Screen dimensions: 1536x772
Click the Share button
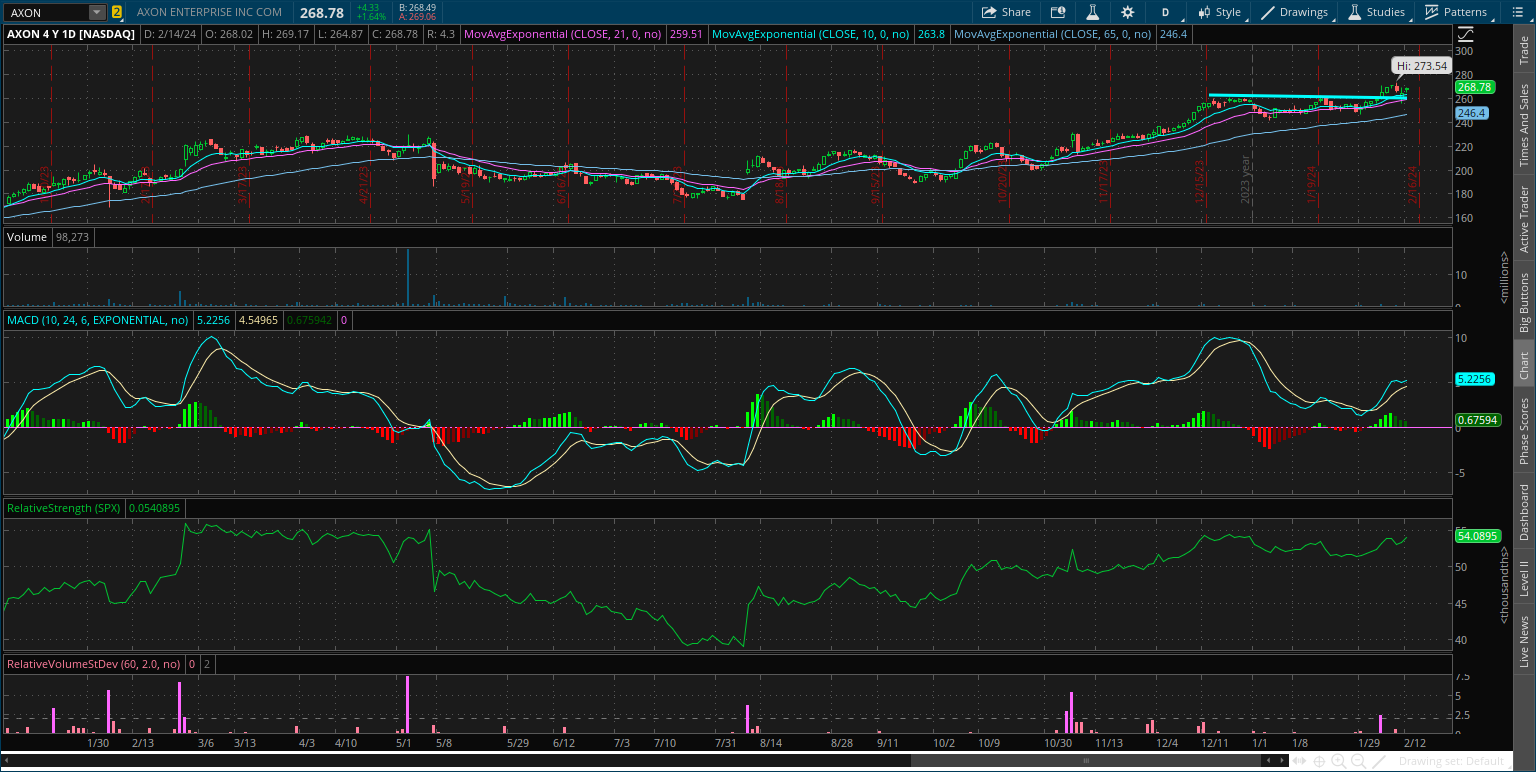click(1006, 12)
